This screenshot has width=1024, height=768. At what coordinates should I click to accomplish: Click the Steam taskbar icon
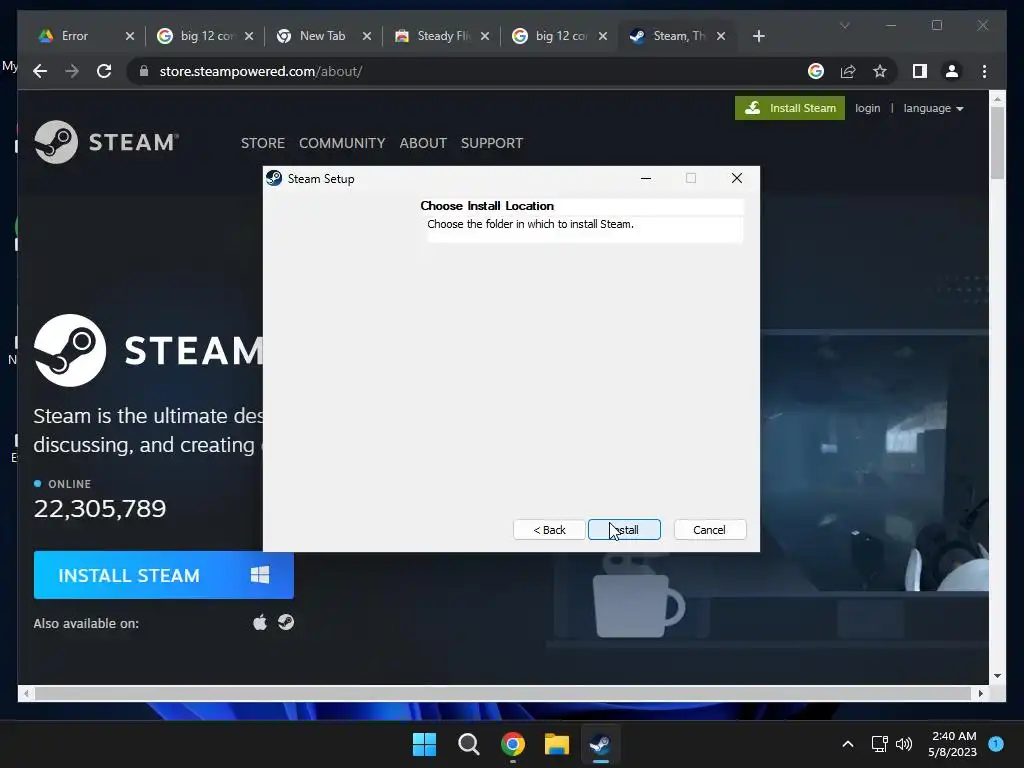[x=600, y=744]
